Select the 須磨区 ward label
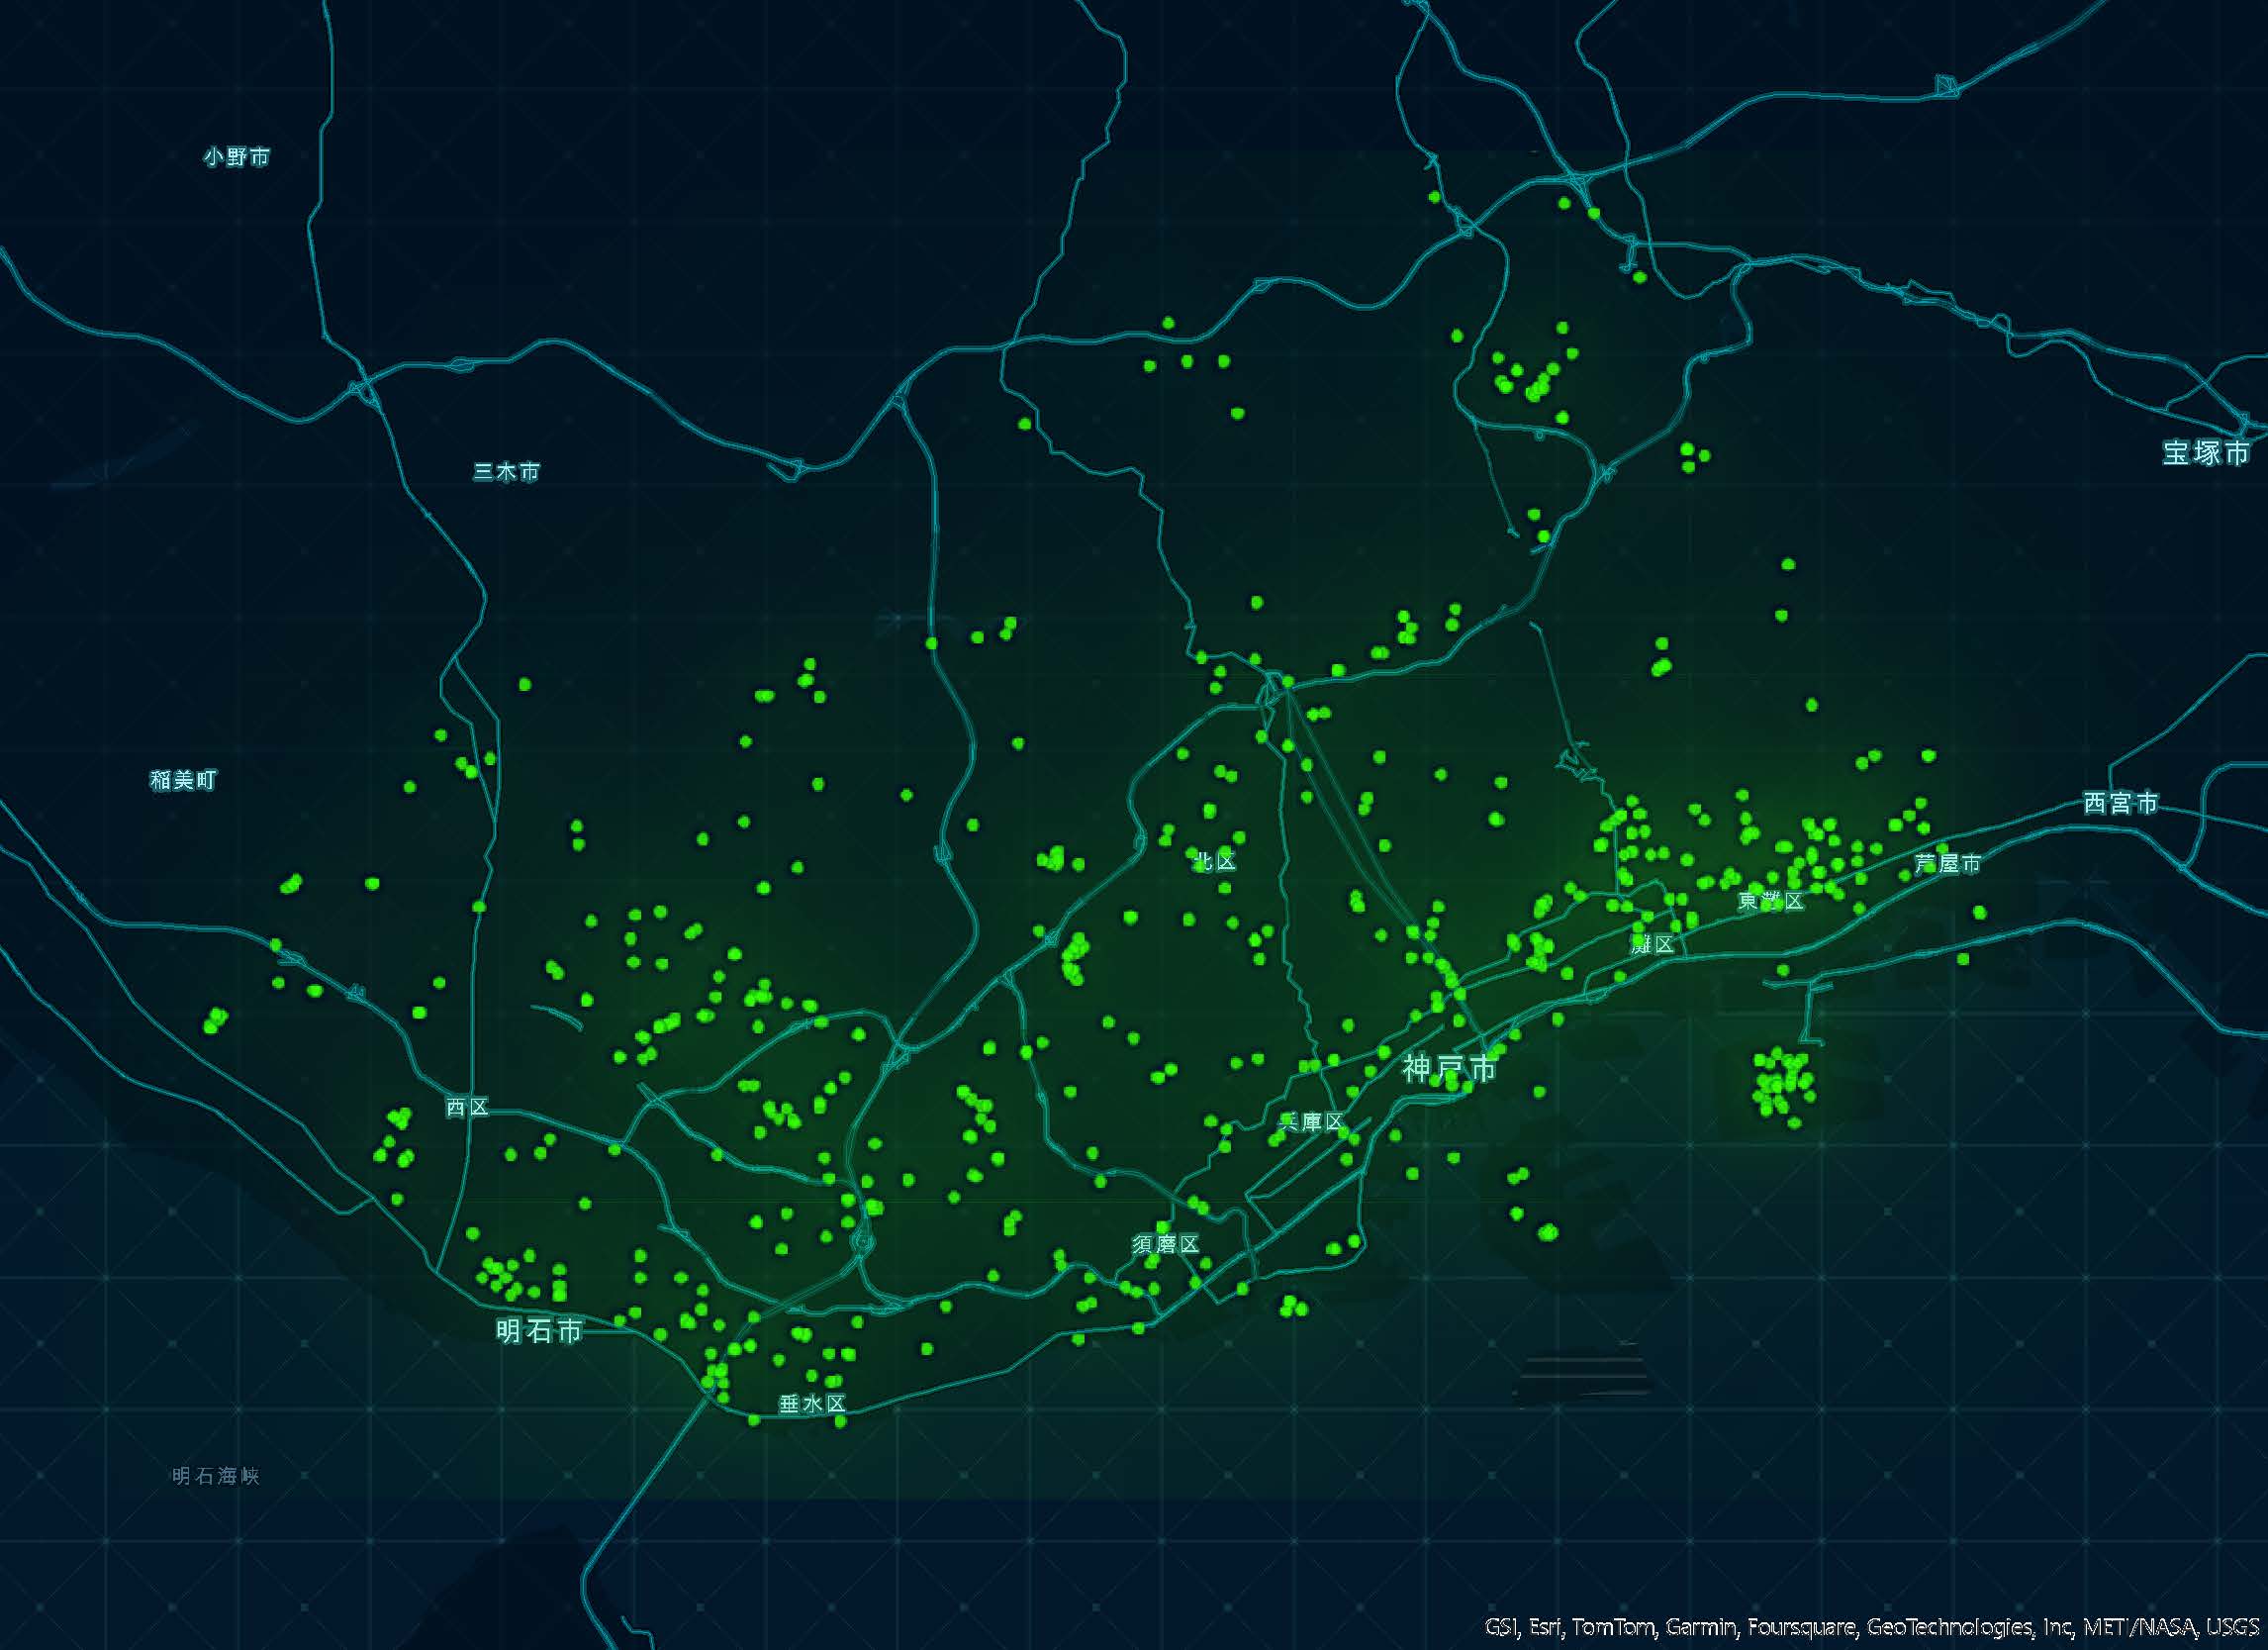This screenshot has width=2268, height=1650. point(1166,1244)
